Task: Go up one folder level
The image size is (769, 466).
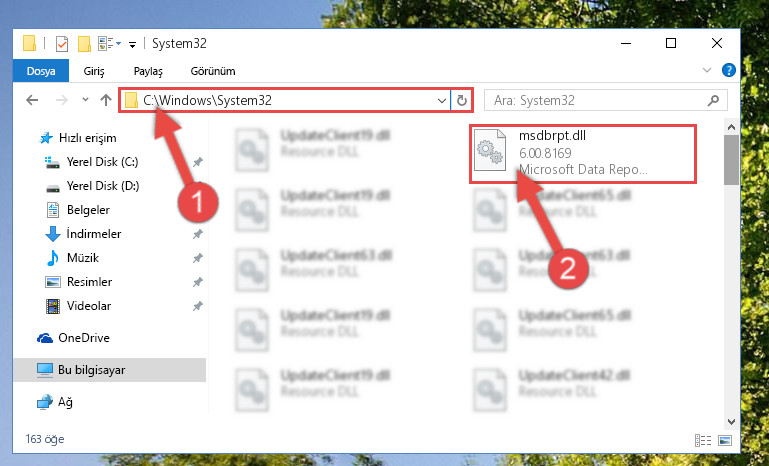Action: (x=106, y=100)
